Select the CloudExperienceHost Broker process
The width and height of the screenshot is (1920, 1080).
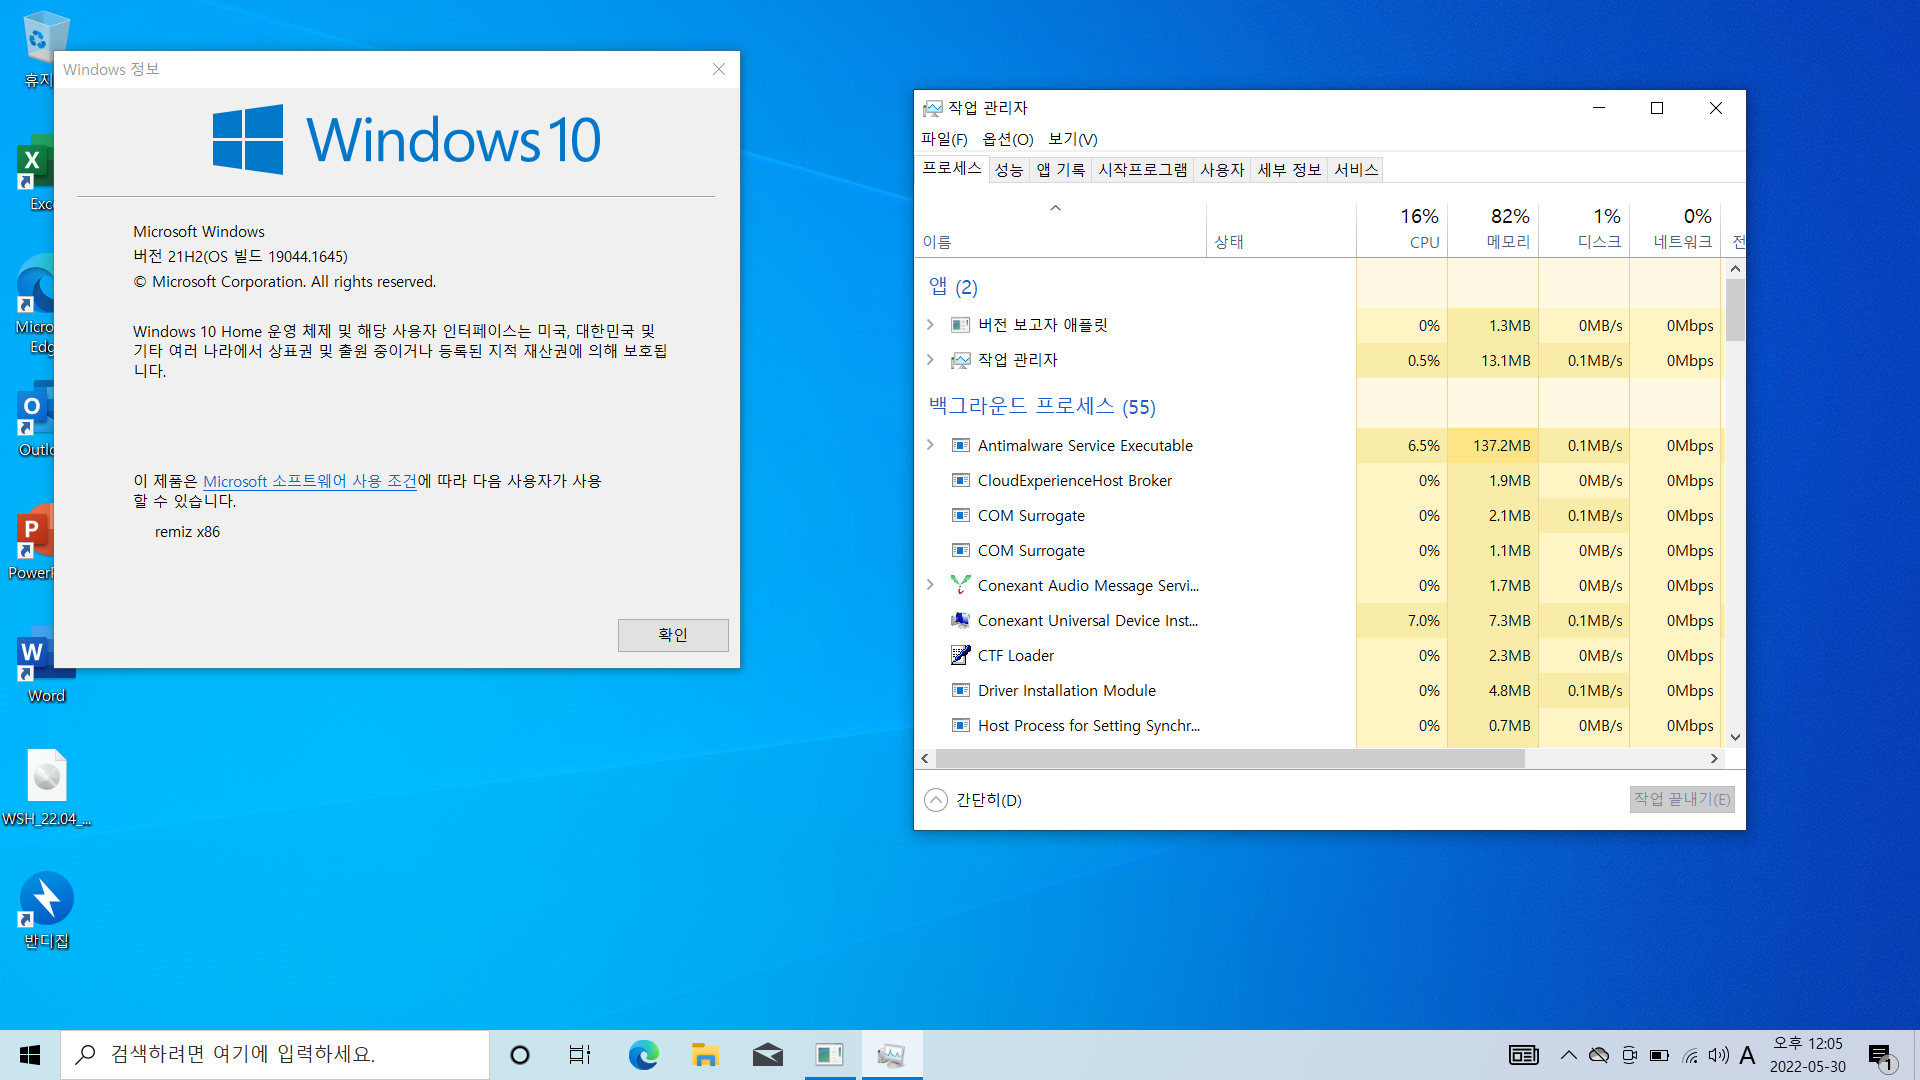coord(1318,480)
